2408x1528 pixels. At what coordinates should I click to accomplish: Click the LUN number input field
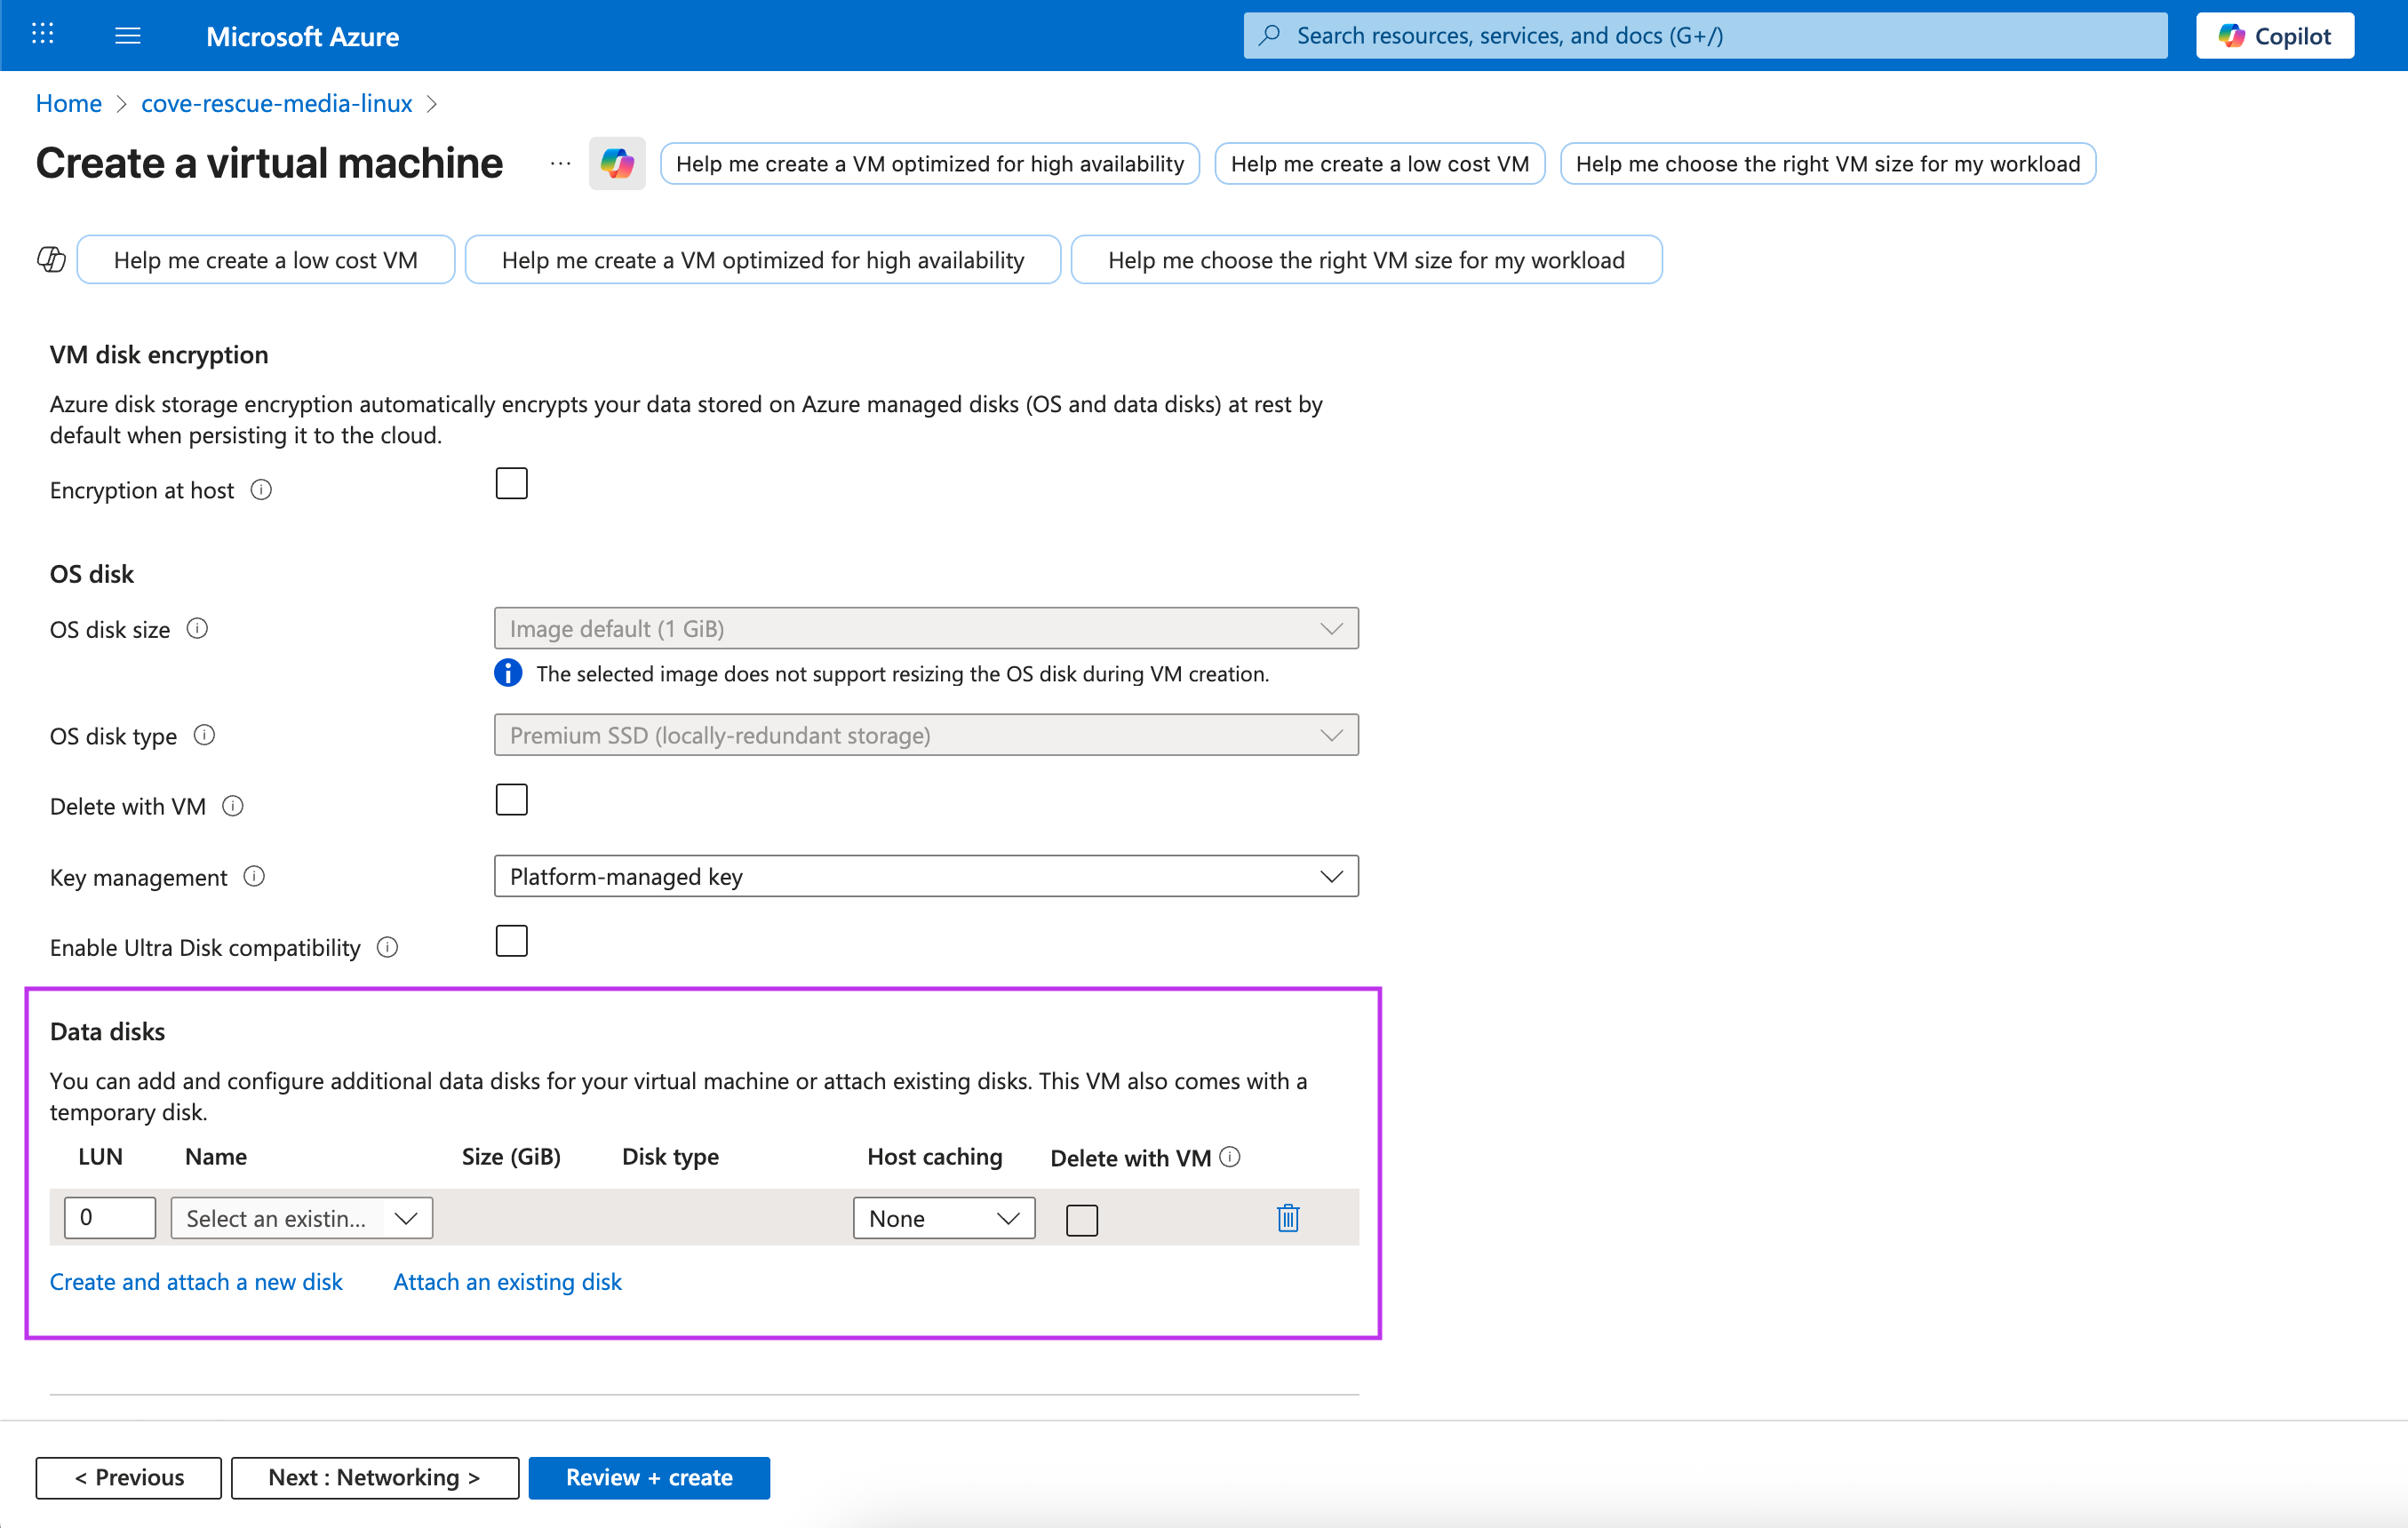(109, 1217)
